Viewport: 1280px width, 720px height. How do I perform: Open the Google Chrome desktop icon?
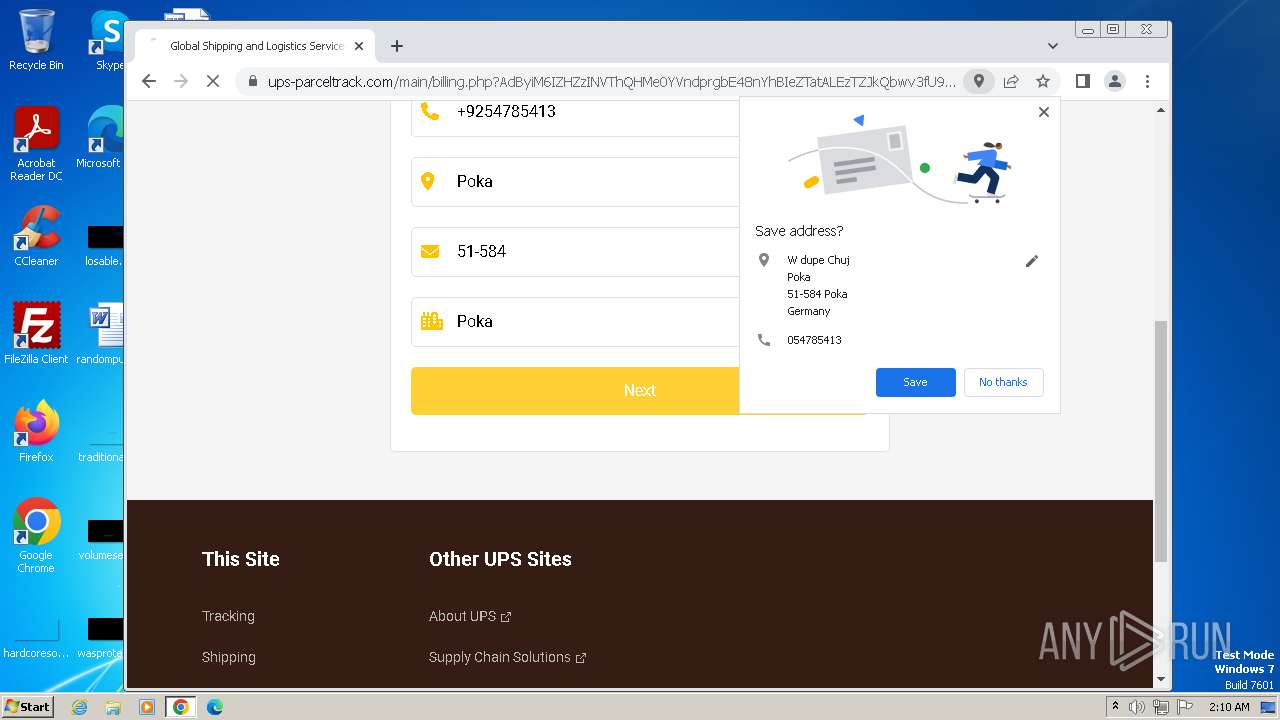point(36,536)
